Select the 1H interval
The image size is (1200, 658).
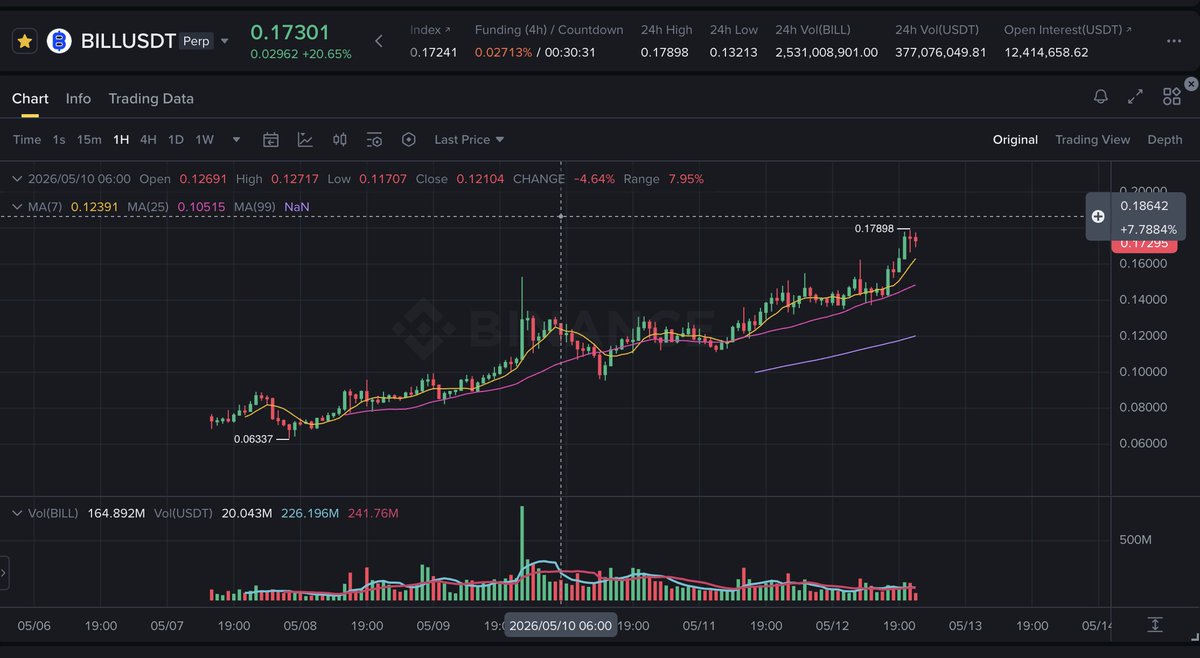coord(121,139)
